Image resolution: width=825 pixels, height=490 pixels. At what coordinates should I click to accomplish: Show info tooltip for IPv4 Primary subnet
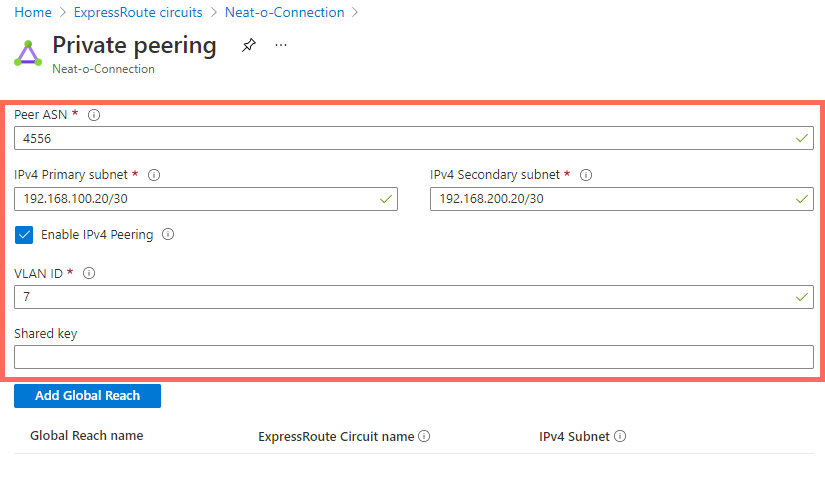click(x=154, y=175)
